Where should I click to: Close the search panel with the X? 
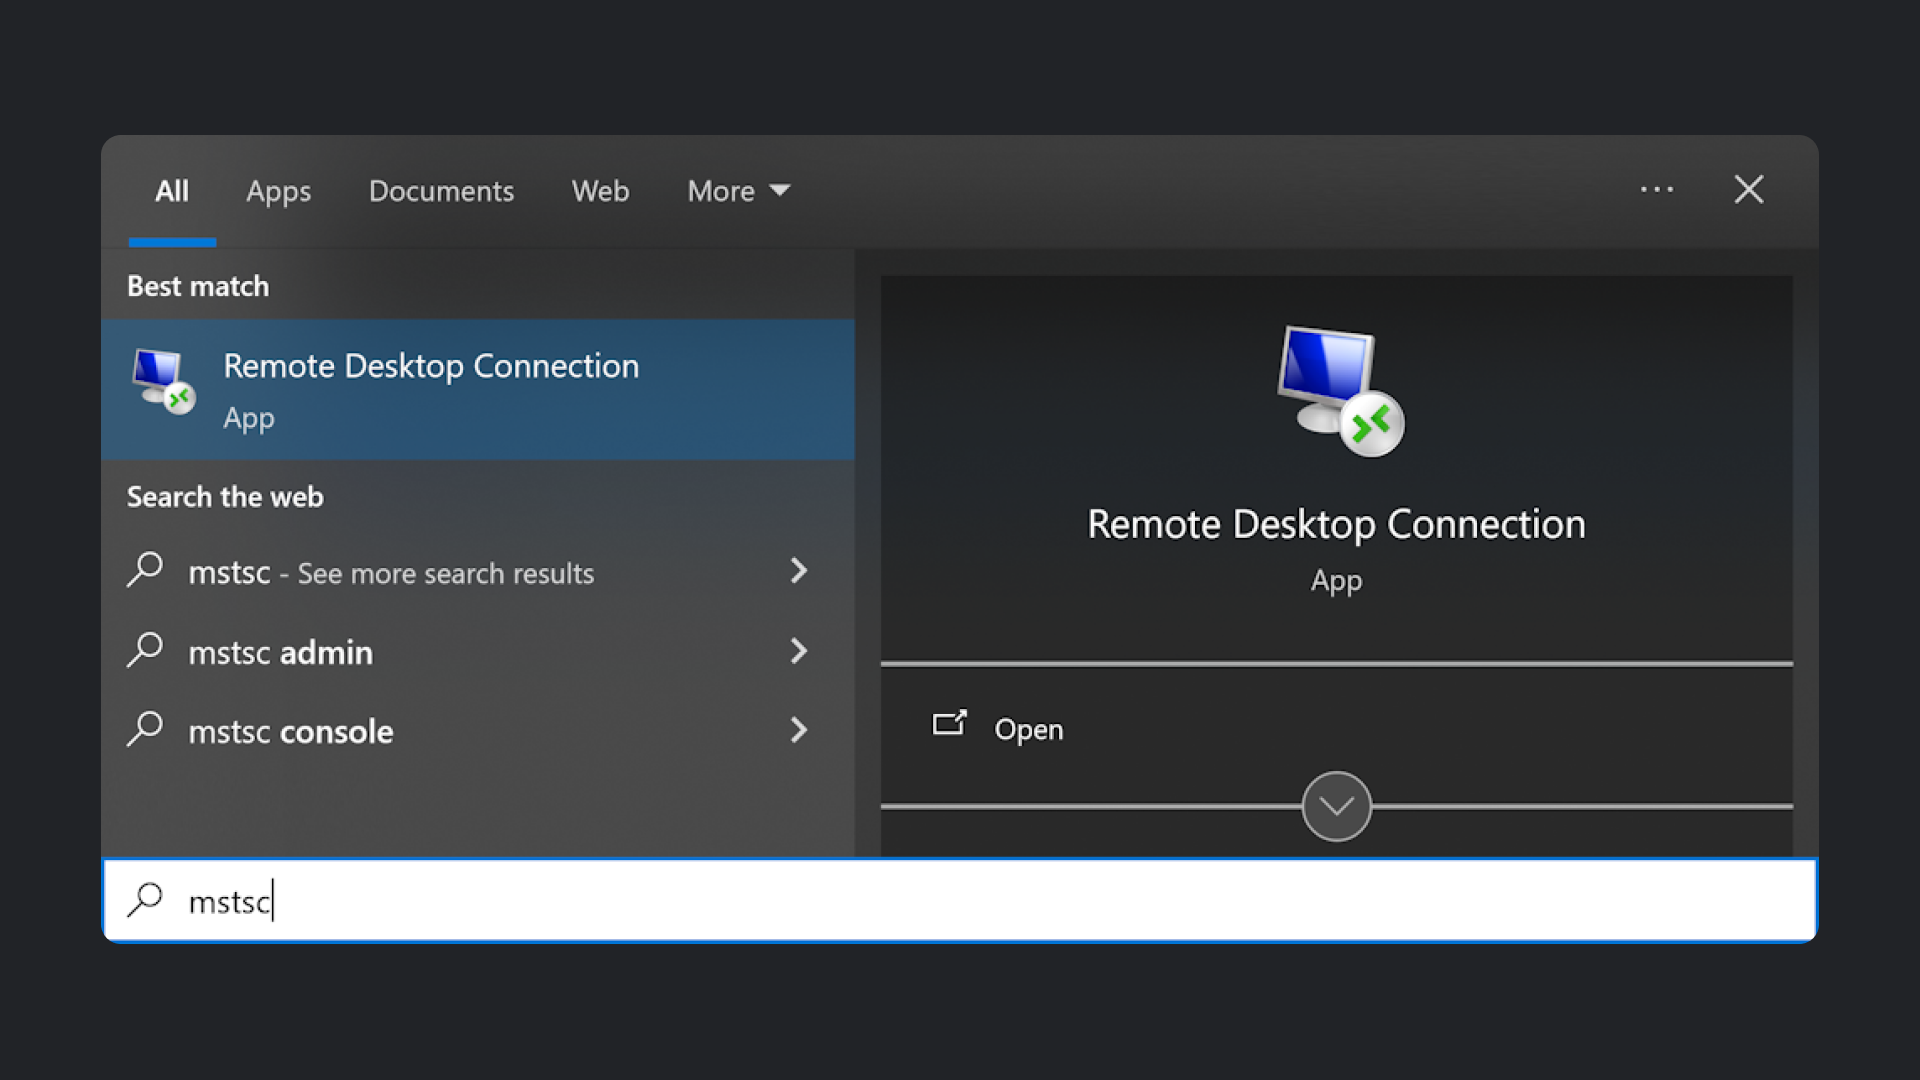click(1748, 190)
